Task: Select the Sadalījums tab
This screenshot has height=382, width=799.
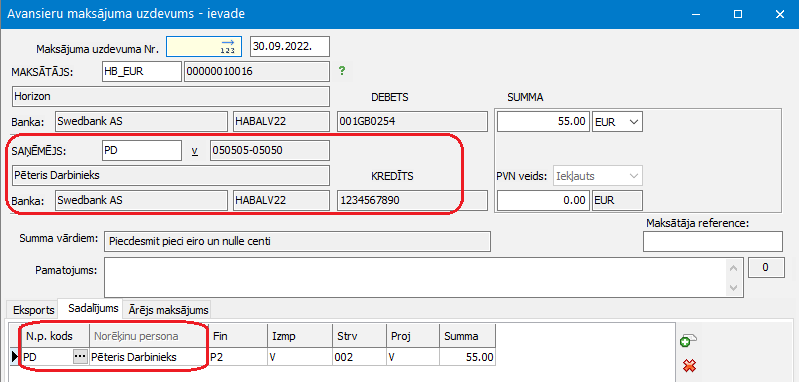Action: click(x=90, y=309)
